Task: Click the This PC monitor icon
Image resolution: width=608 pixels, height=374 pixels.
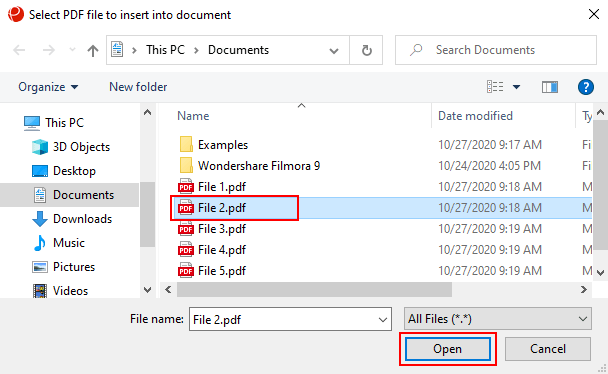Action: 32,123
